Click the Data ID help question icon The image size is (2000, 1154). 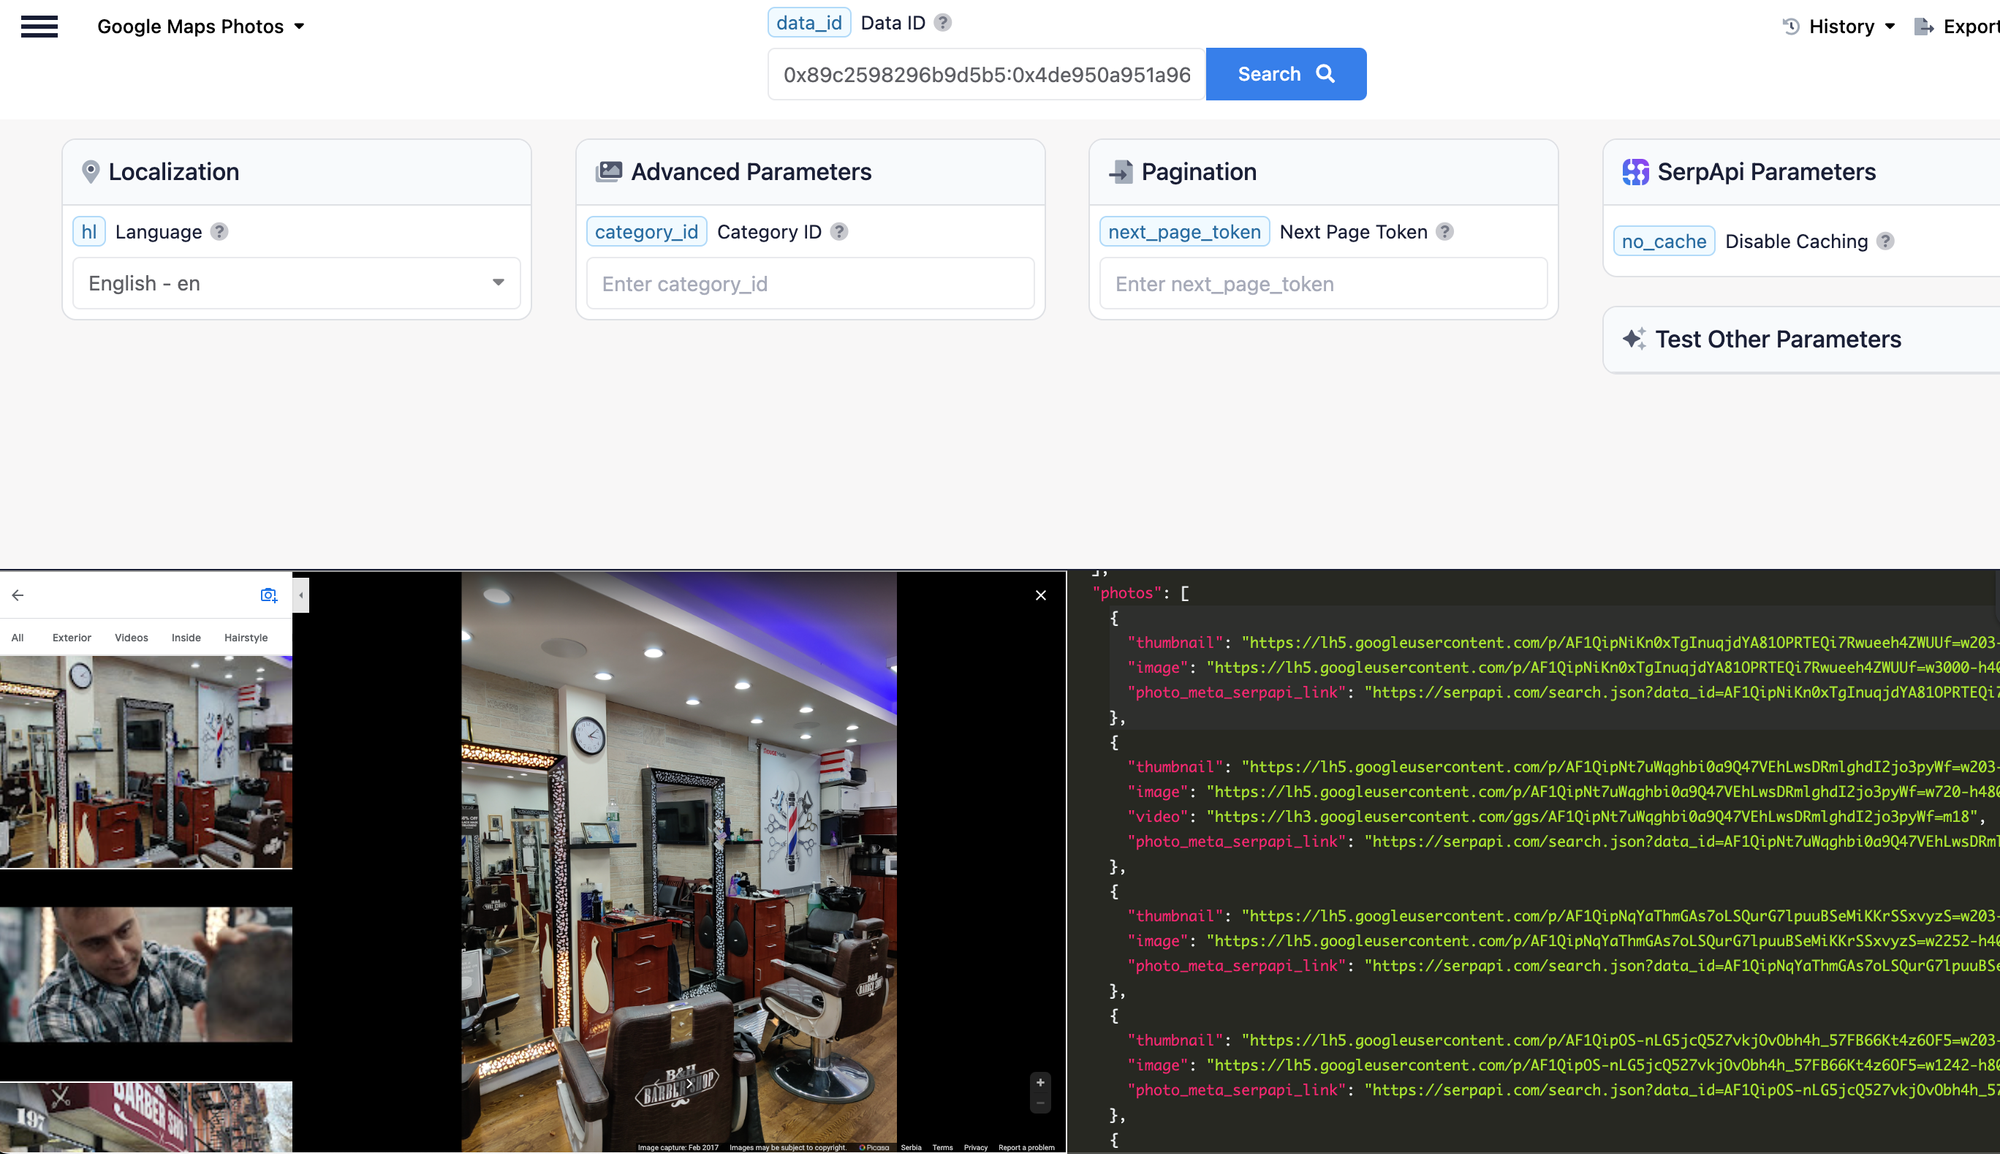coord(942,23)
